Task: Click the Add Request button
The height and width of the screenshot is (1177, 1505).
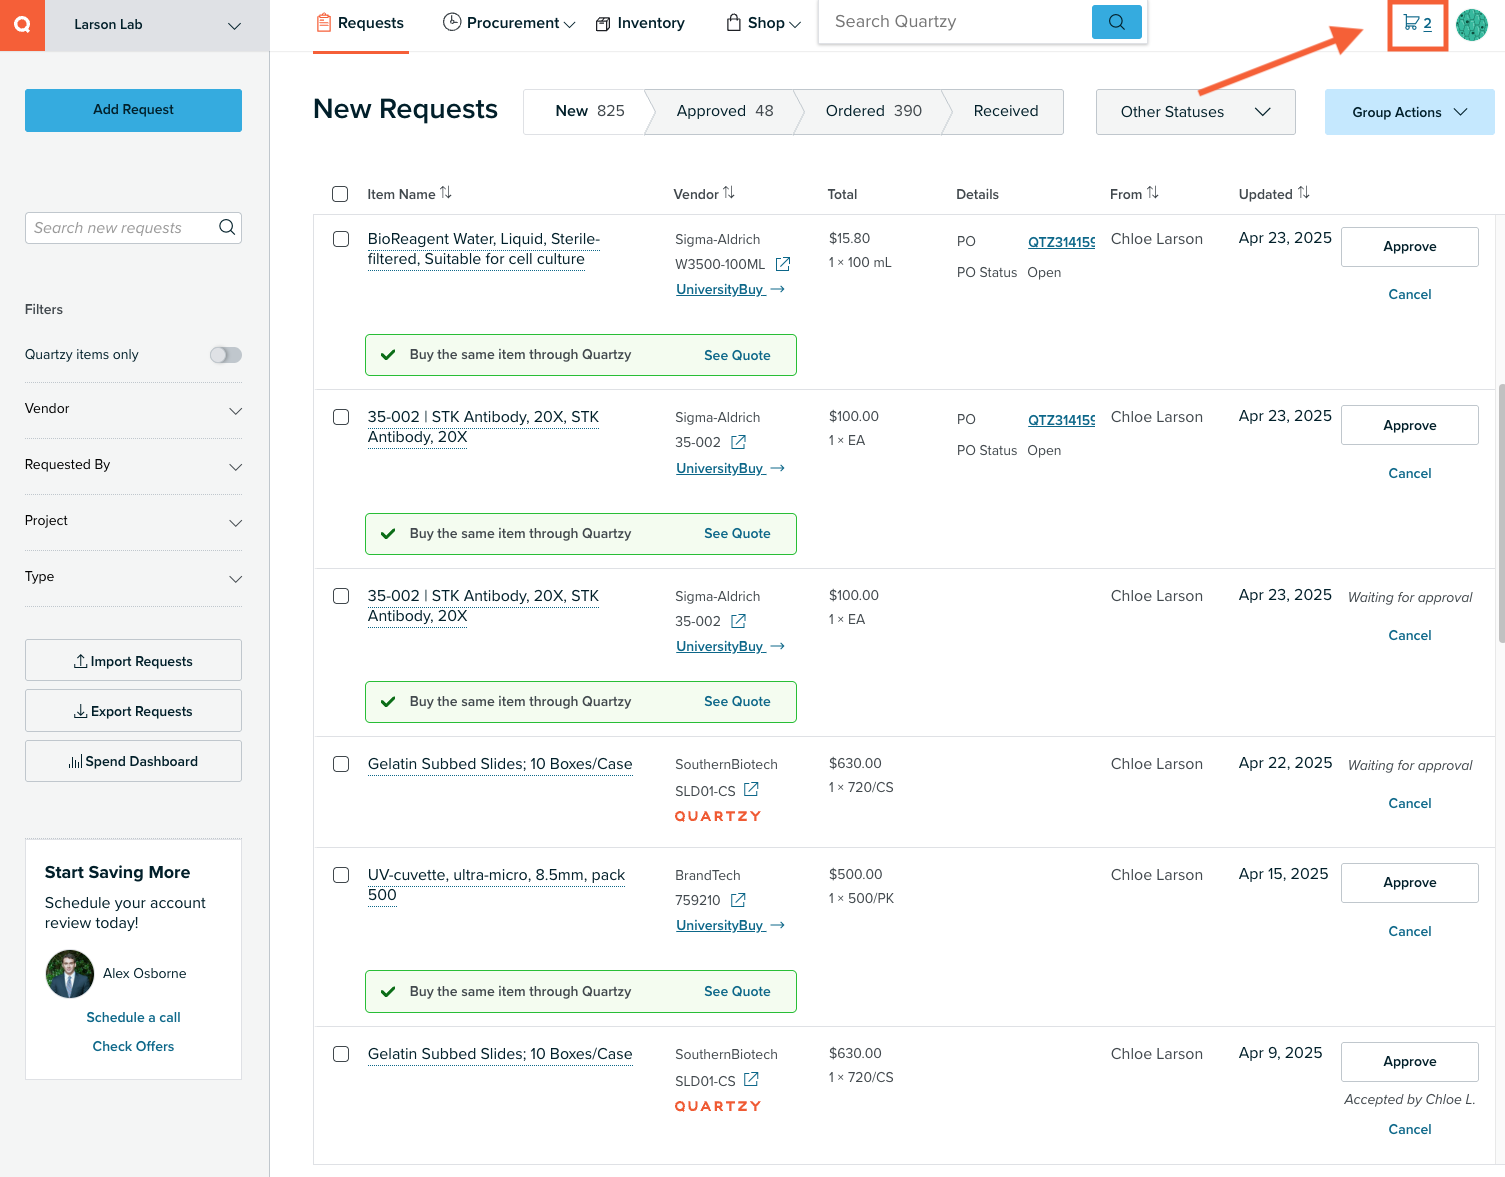Action: point(133,110)
